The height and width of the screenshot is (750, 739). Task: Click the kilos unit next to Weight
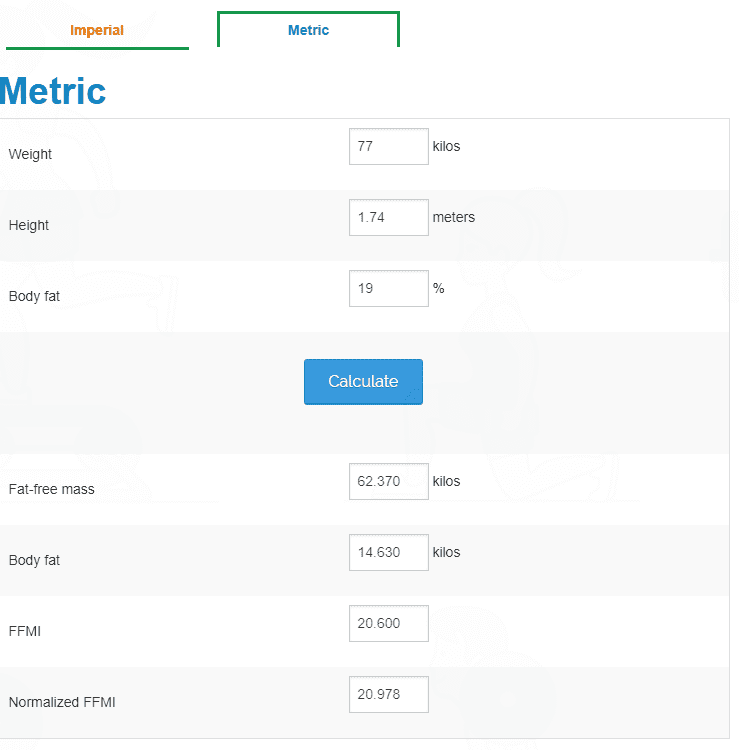click(x=446, y=146)
